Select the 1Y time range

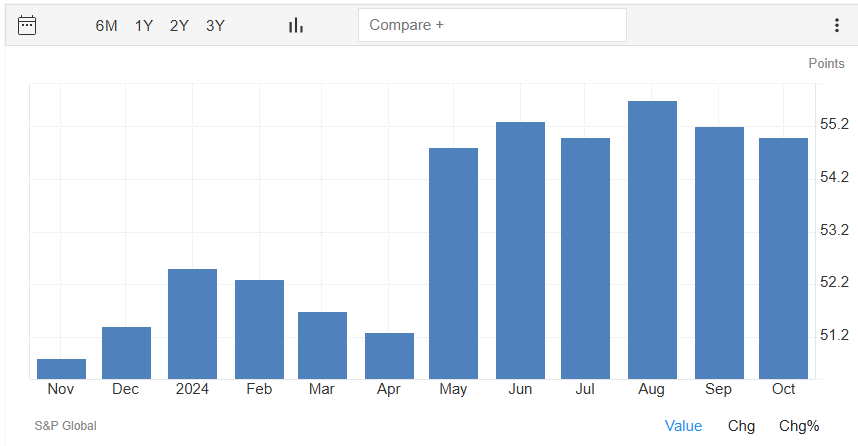(144, 26)
